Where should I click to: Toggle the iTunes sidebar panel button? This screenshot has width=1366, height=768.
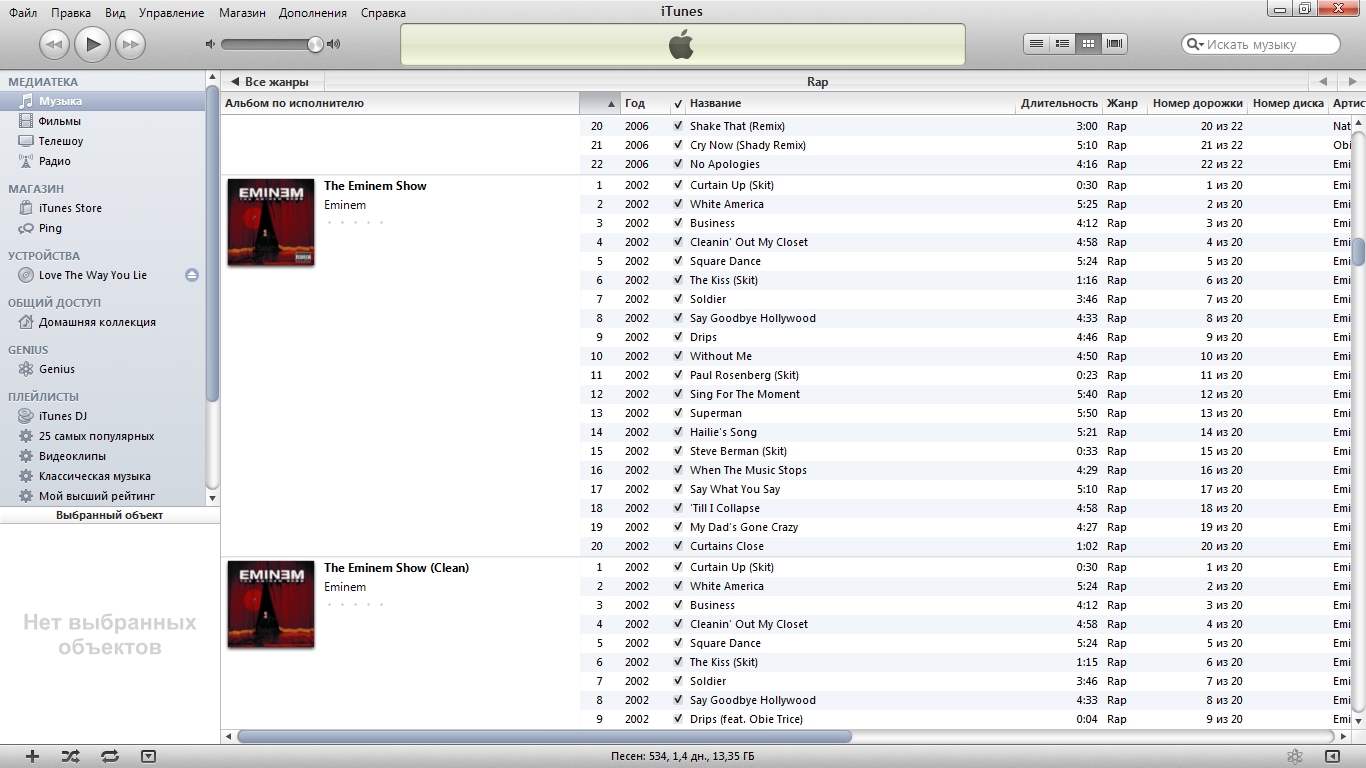click(x=1332, y=757)
